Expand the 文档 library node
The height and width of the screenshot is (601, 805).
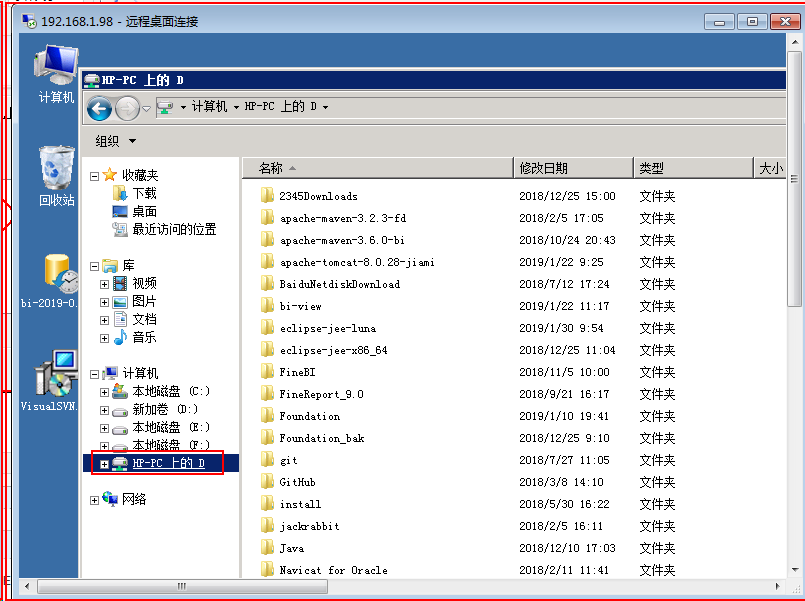(x=104, y=320)
